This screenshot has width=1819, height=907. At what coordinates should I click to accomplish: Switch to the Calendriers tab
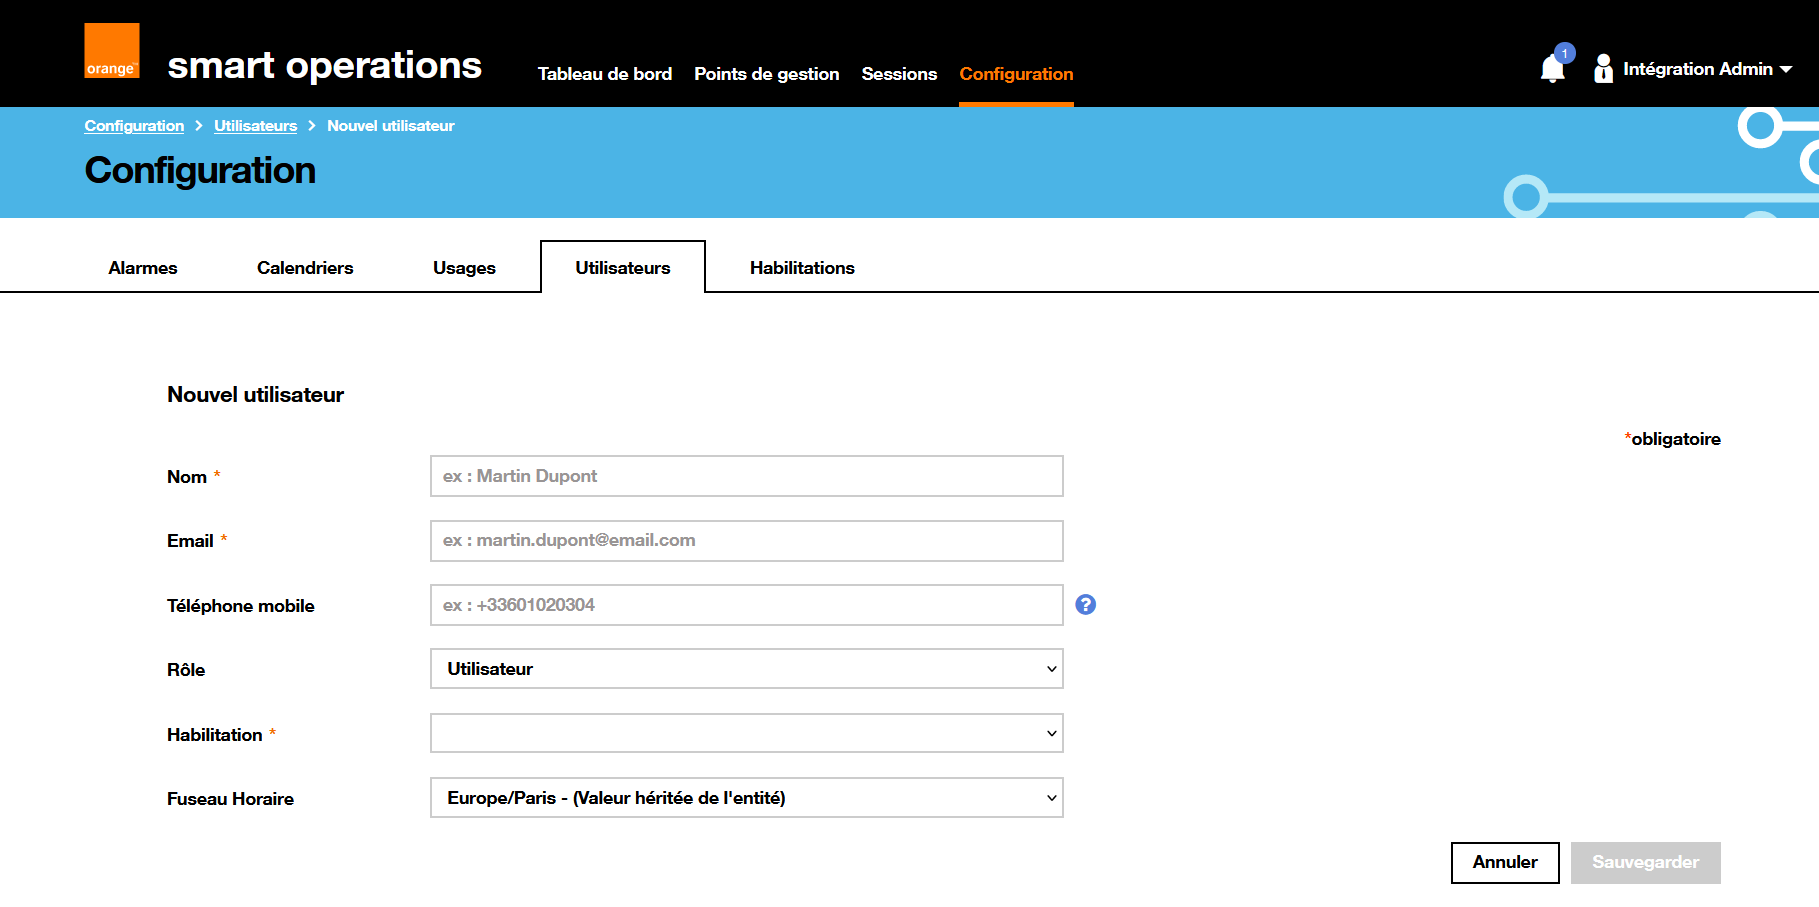click(305, 268)
